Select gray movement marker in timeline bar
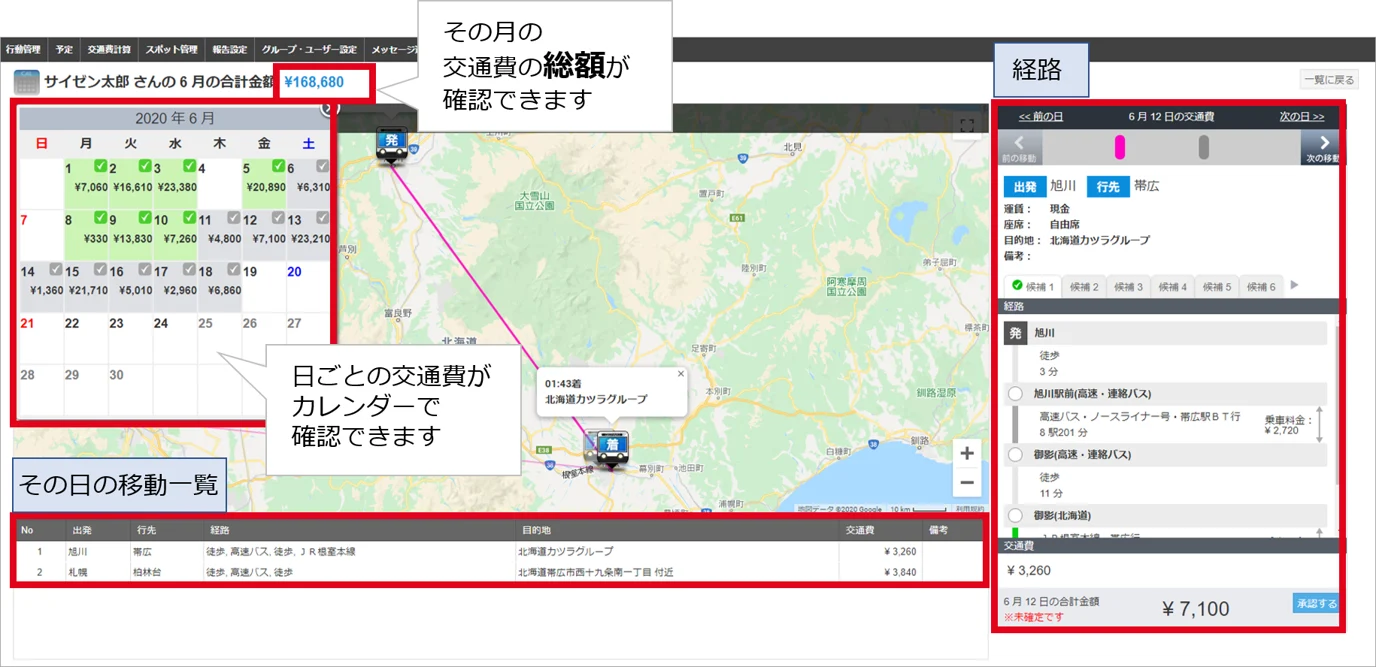The image size is (1376, 667). pos(1204,147)
